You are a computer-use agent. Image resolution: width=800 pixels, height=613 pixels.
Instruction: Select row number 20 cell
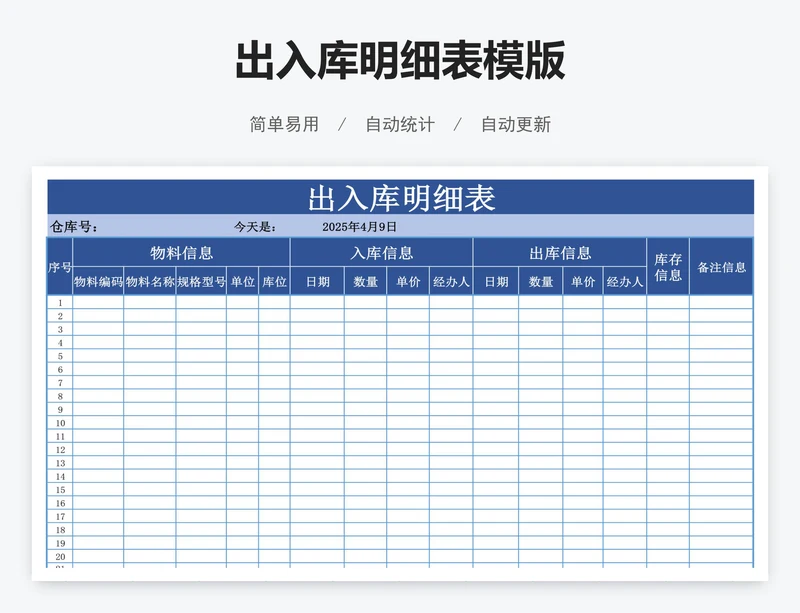(60, 557)
